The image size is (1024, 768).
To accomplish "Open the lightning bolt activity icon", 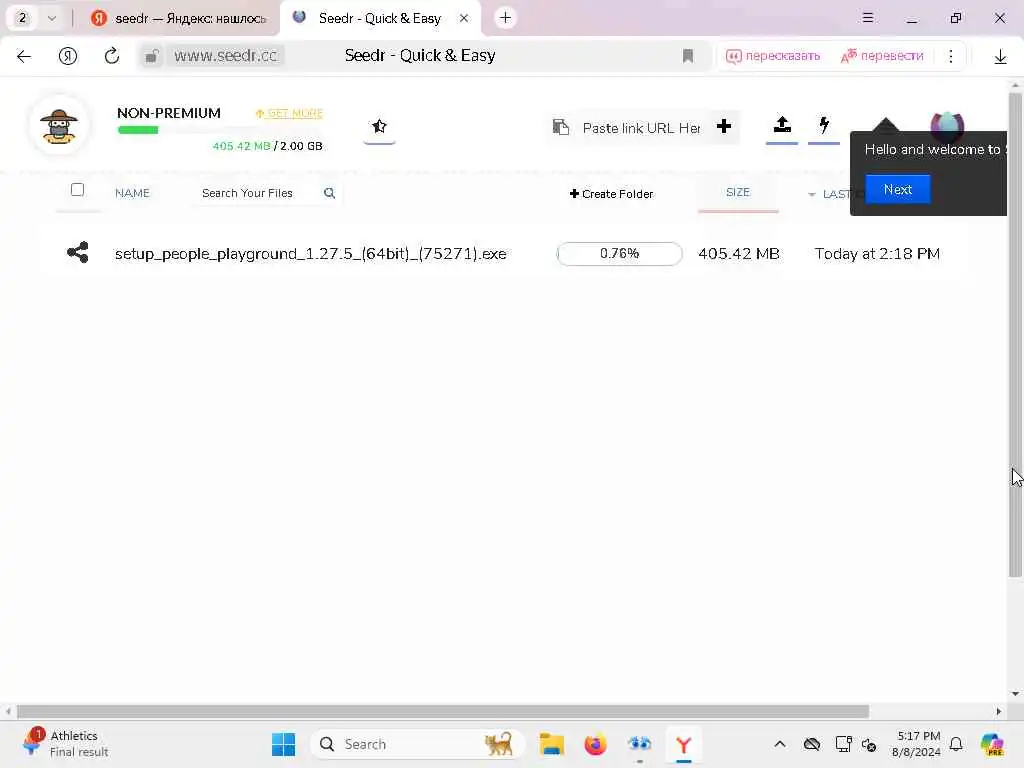I will [824, 124].
